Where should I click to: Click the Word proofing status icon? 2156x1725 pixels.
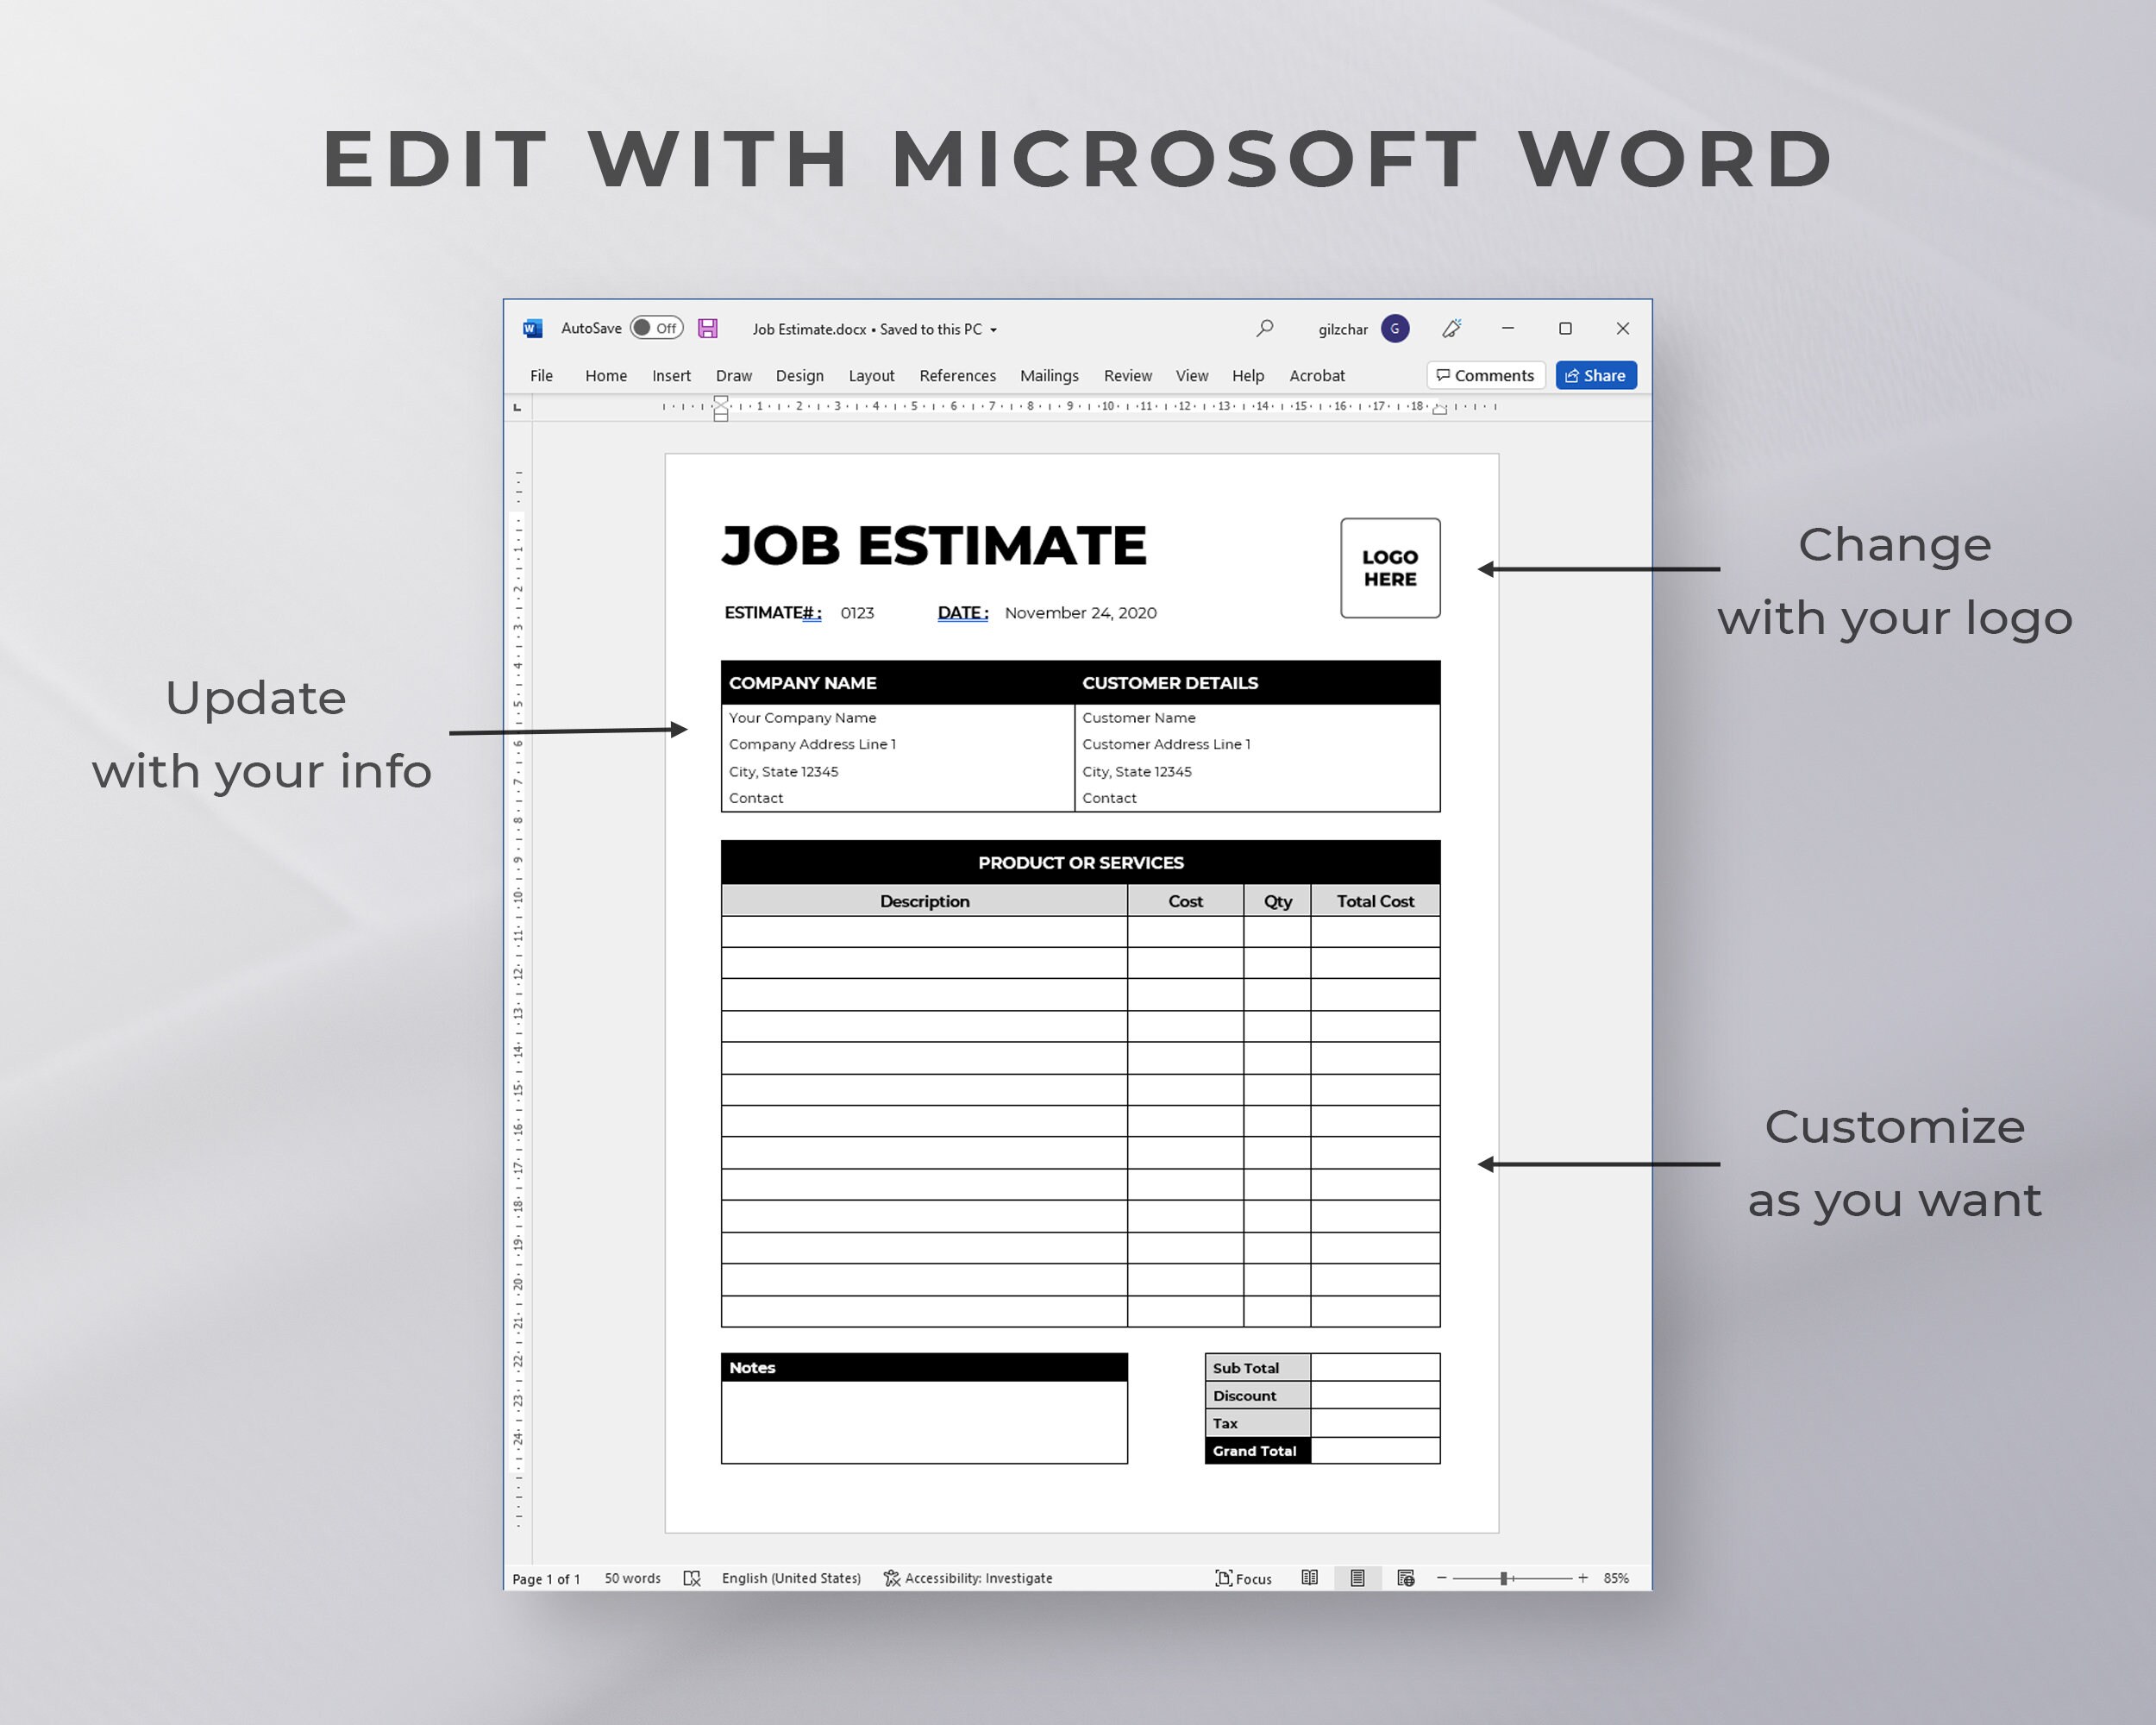click(x=692, y=1578)
